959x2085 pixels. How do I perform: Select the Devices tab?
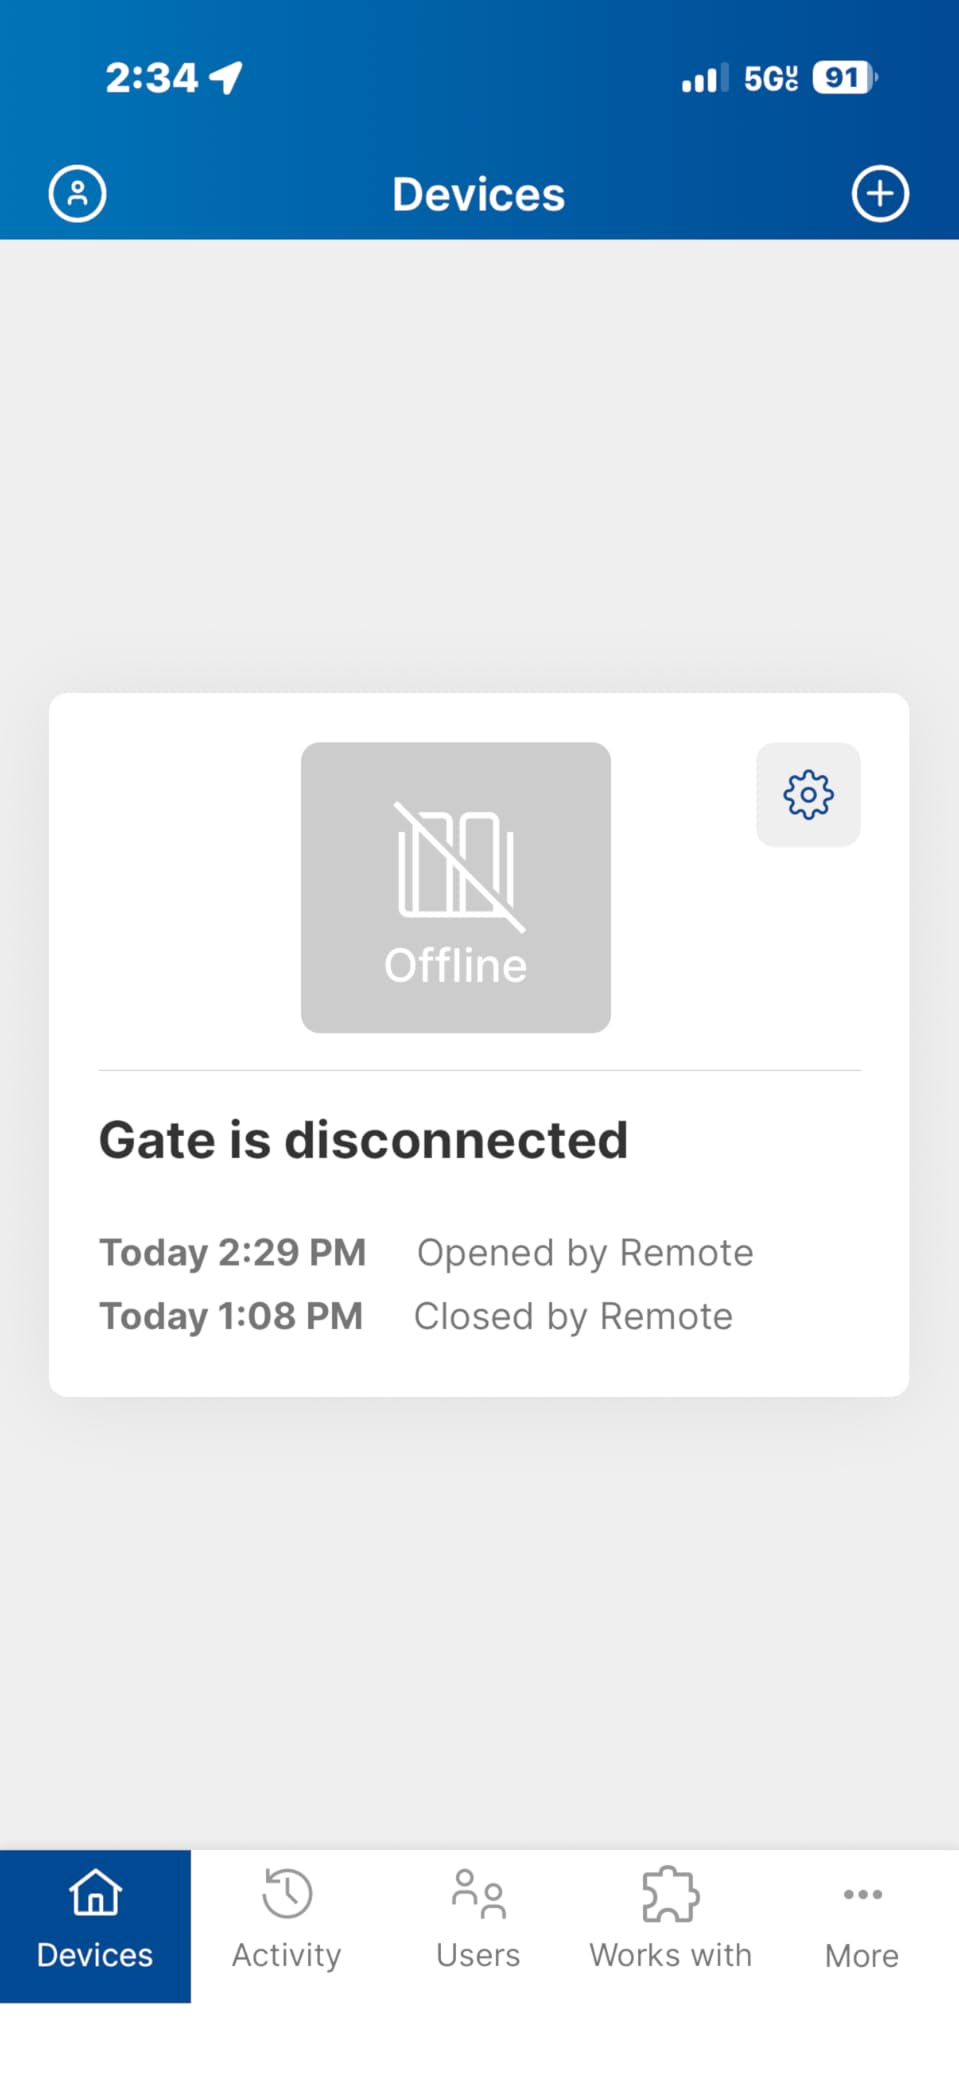[95, 1924]
